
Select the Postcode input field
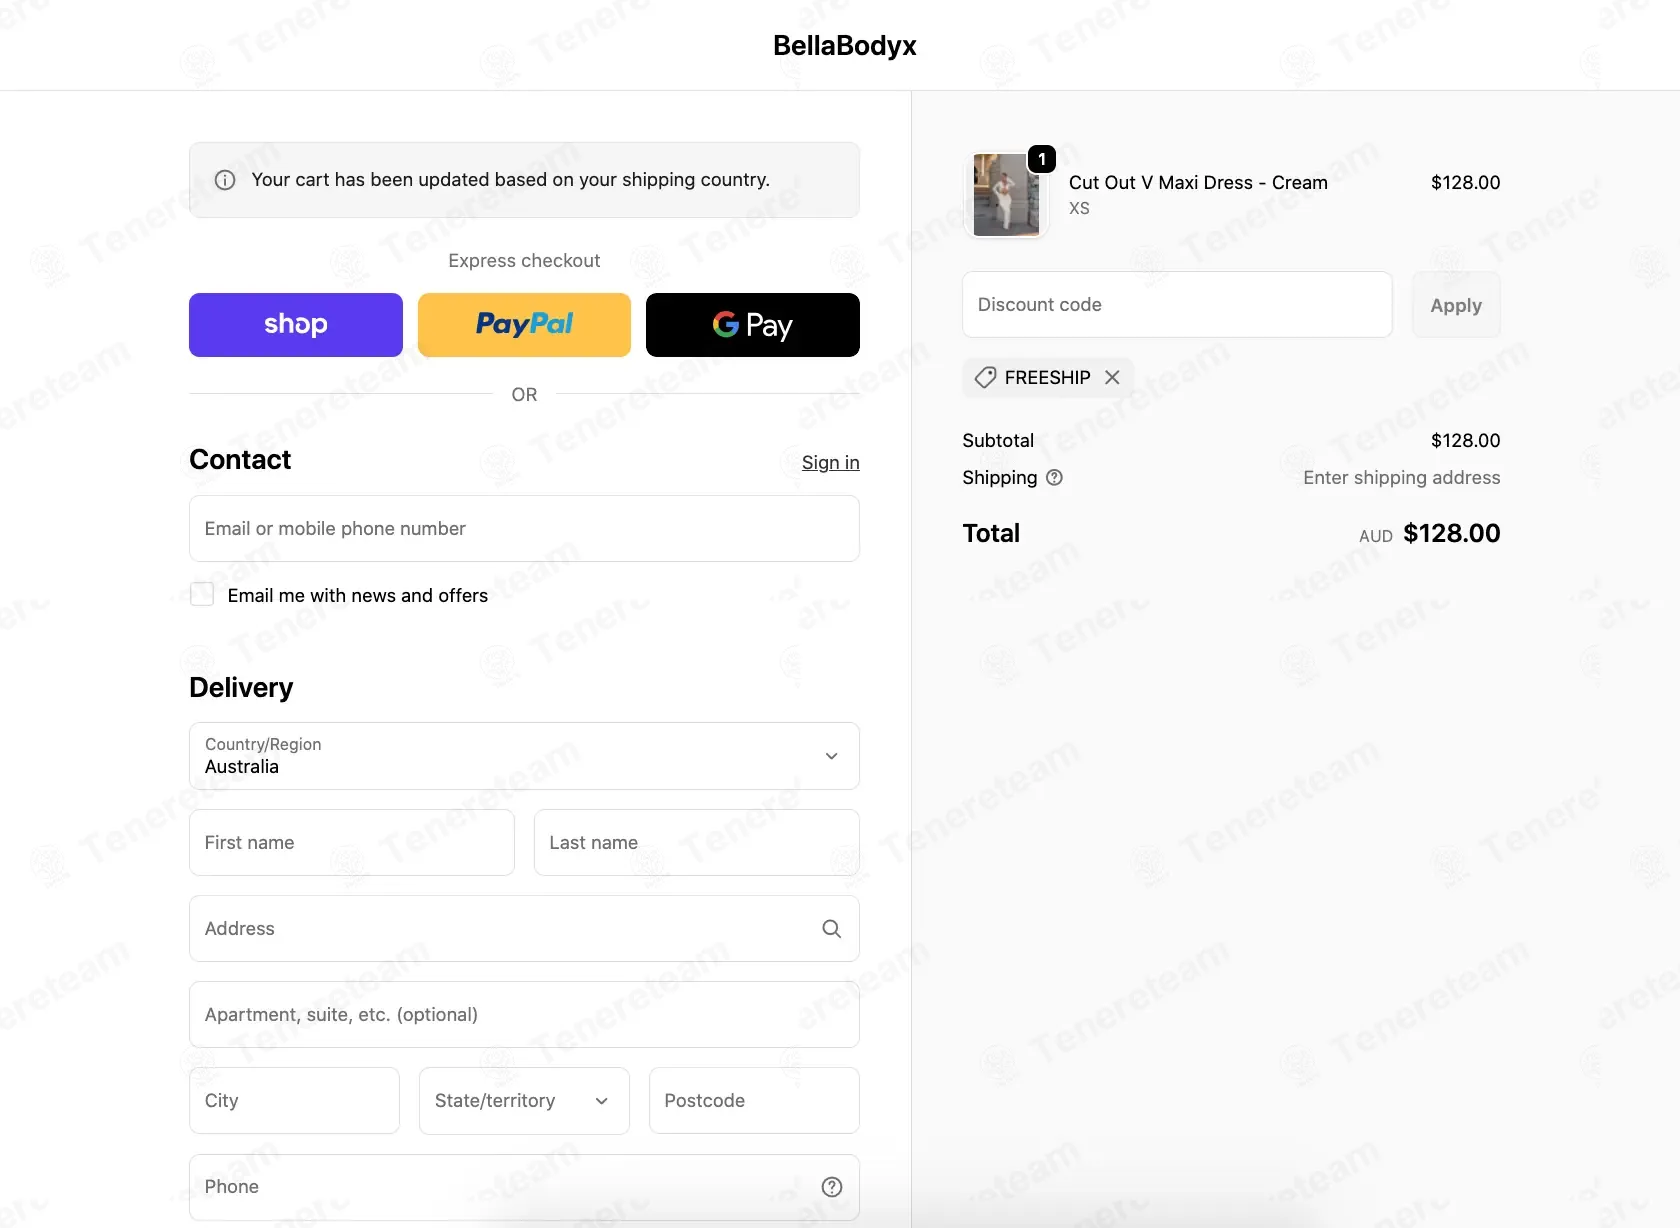[754, 1101]
